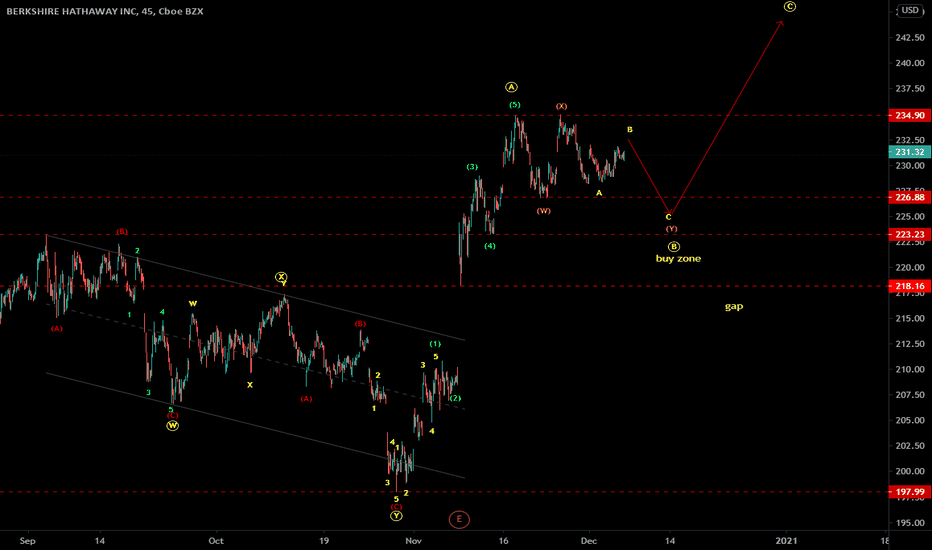This screenshot has width=932, height=550.
Task: Click the 205.00 price axis value
Action: tap(910, 420)
